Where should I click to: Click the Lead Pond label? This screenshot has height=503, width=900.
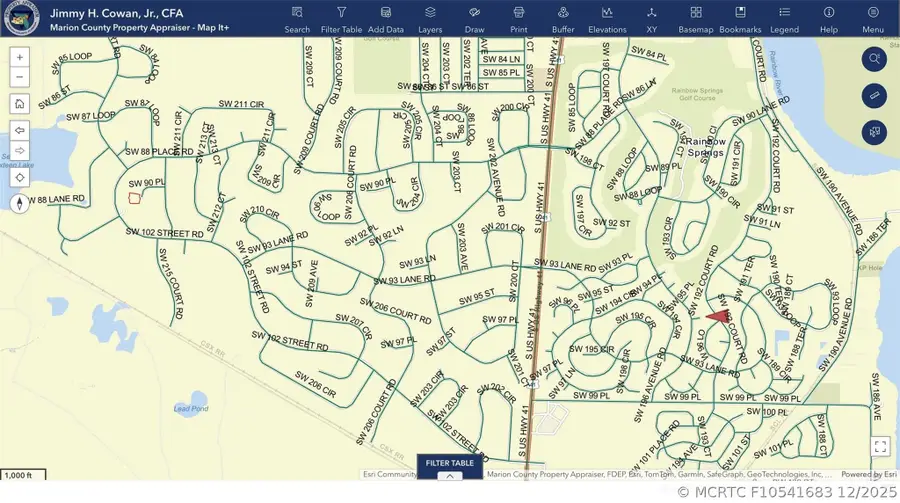tap(191, 409)
